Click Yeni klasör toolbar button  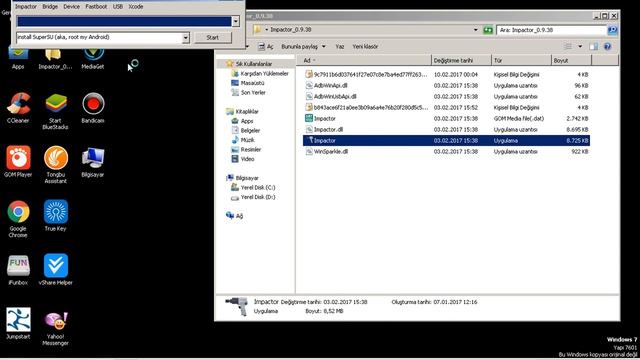(x=365, y=47)
